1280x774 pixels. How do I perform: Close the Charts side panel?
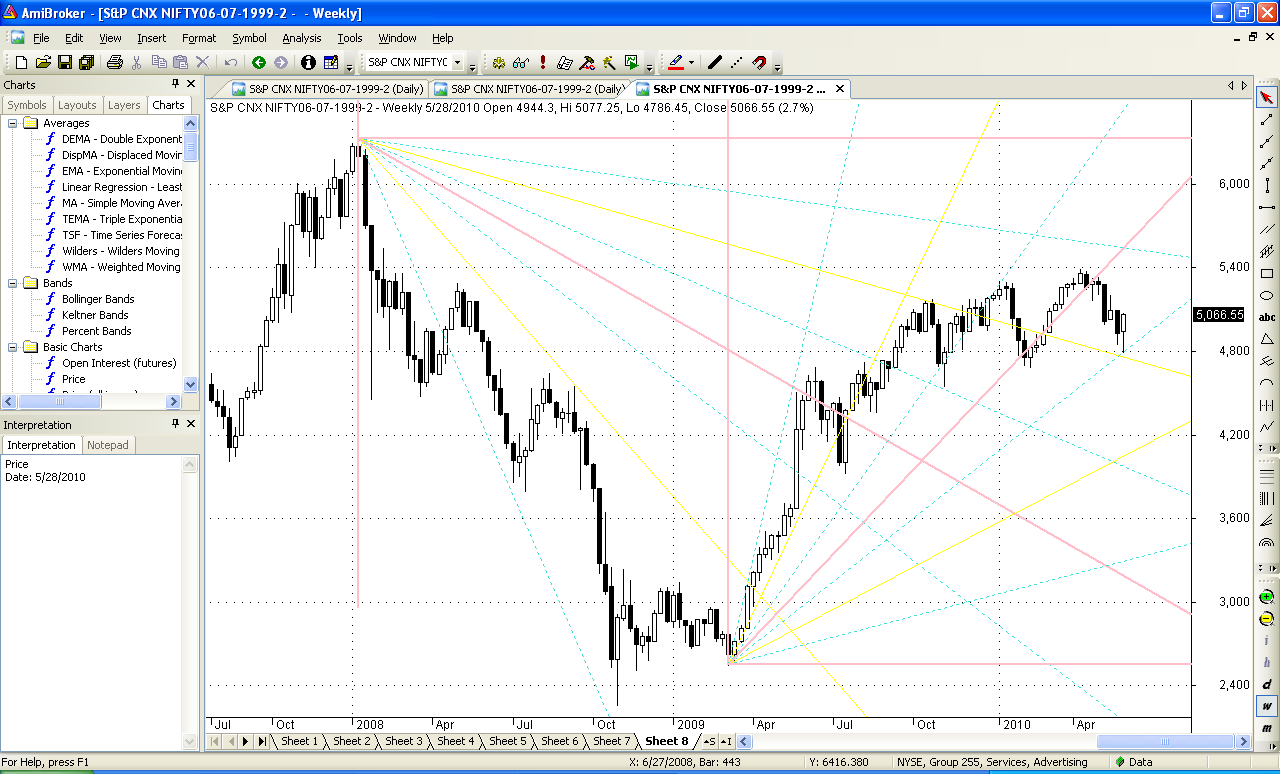(x=190, y=84)
